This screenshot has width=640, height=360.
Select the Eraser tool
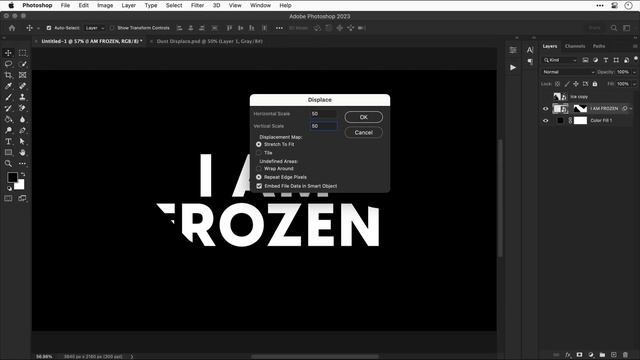click(x=22, y=108)
